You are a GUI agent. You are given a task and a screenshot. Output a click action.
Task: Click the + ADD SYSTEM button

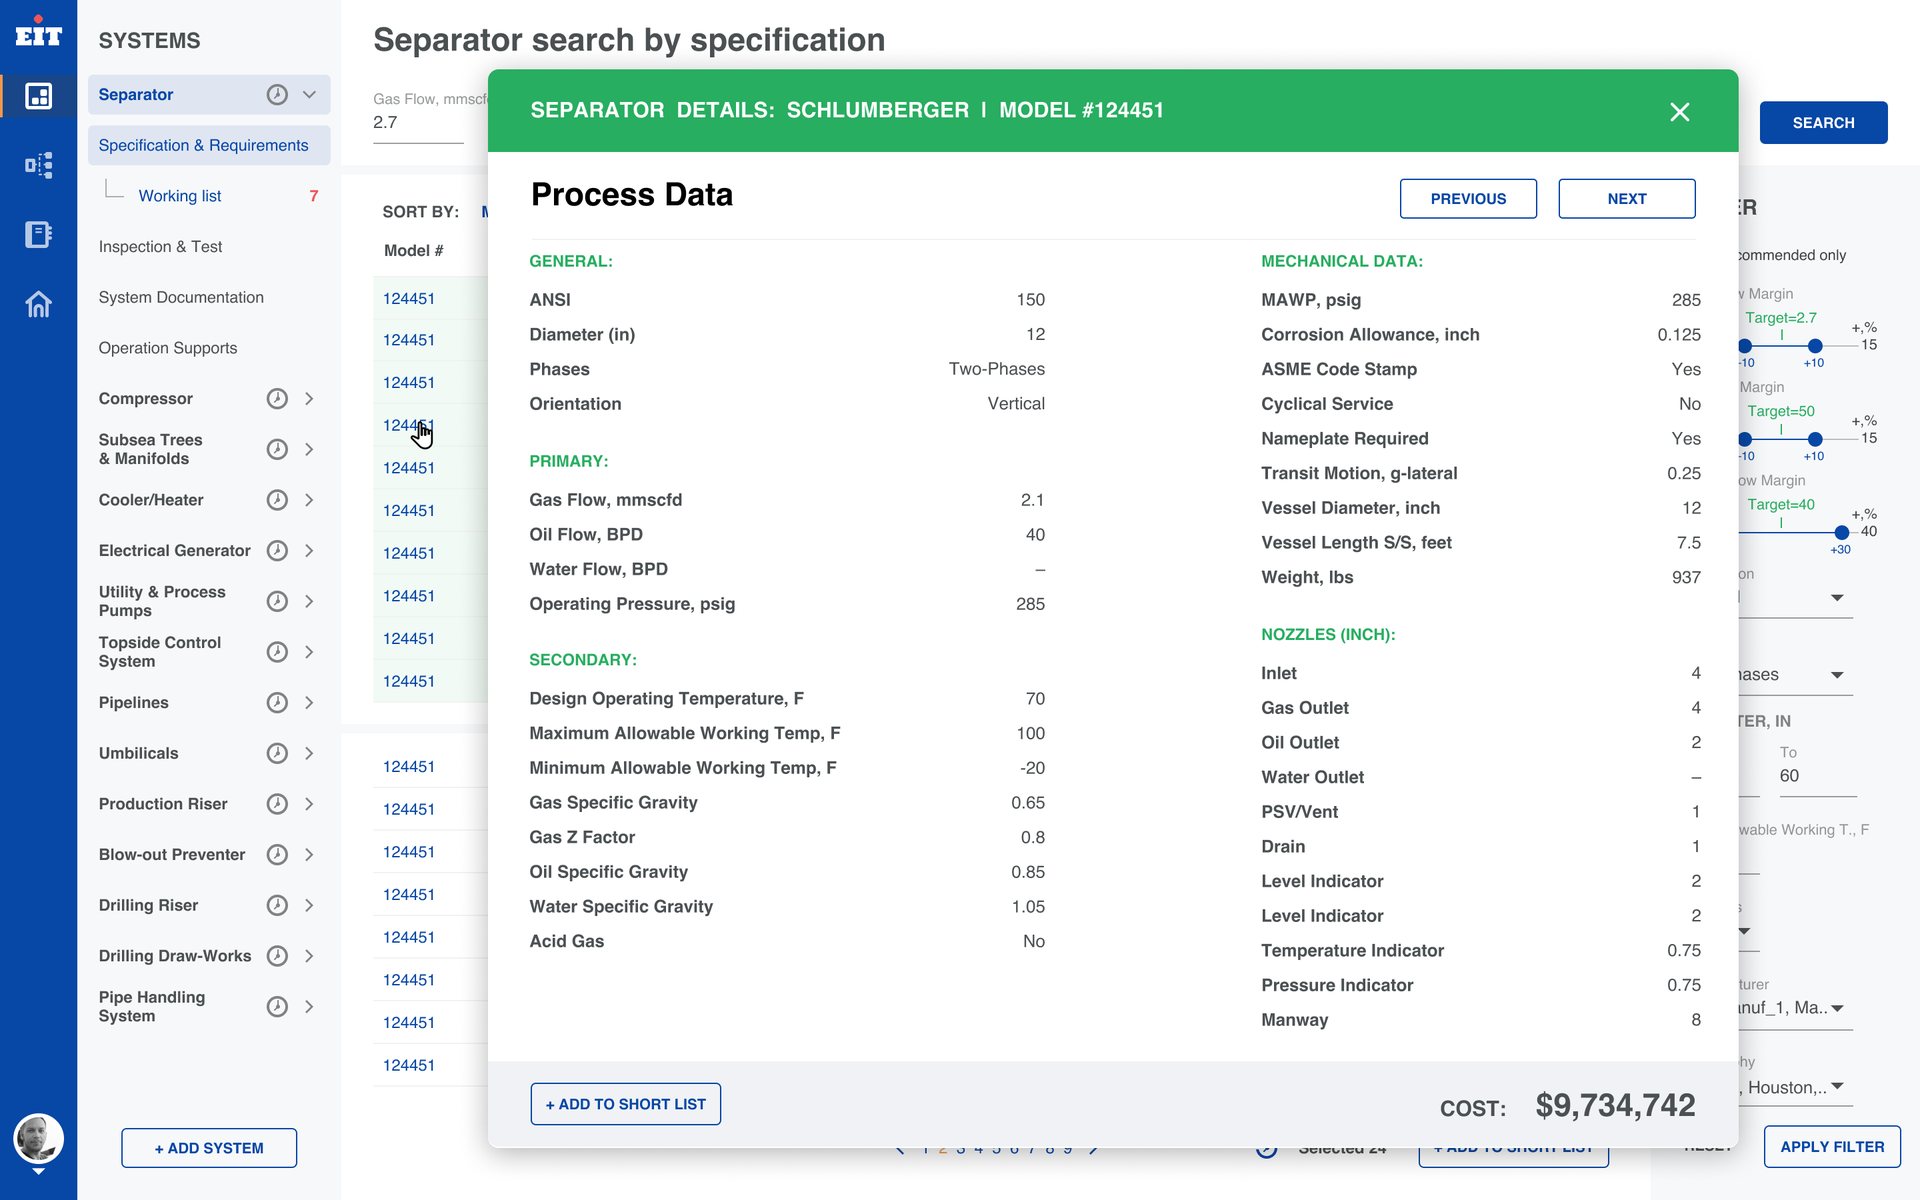pyautogui.click(x=209, y=1148)
